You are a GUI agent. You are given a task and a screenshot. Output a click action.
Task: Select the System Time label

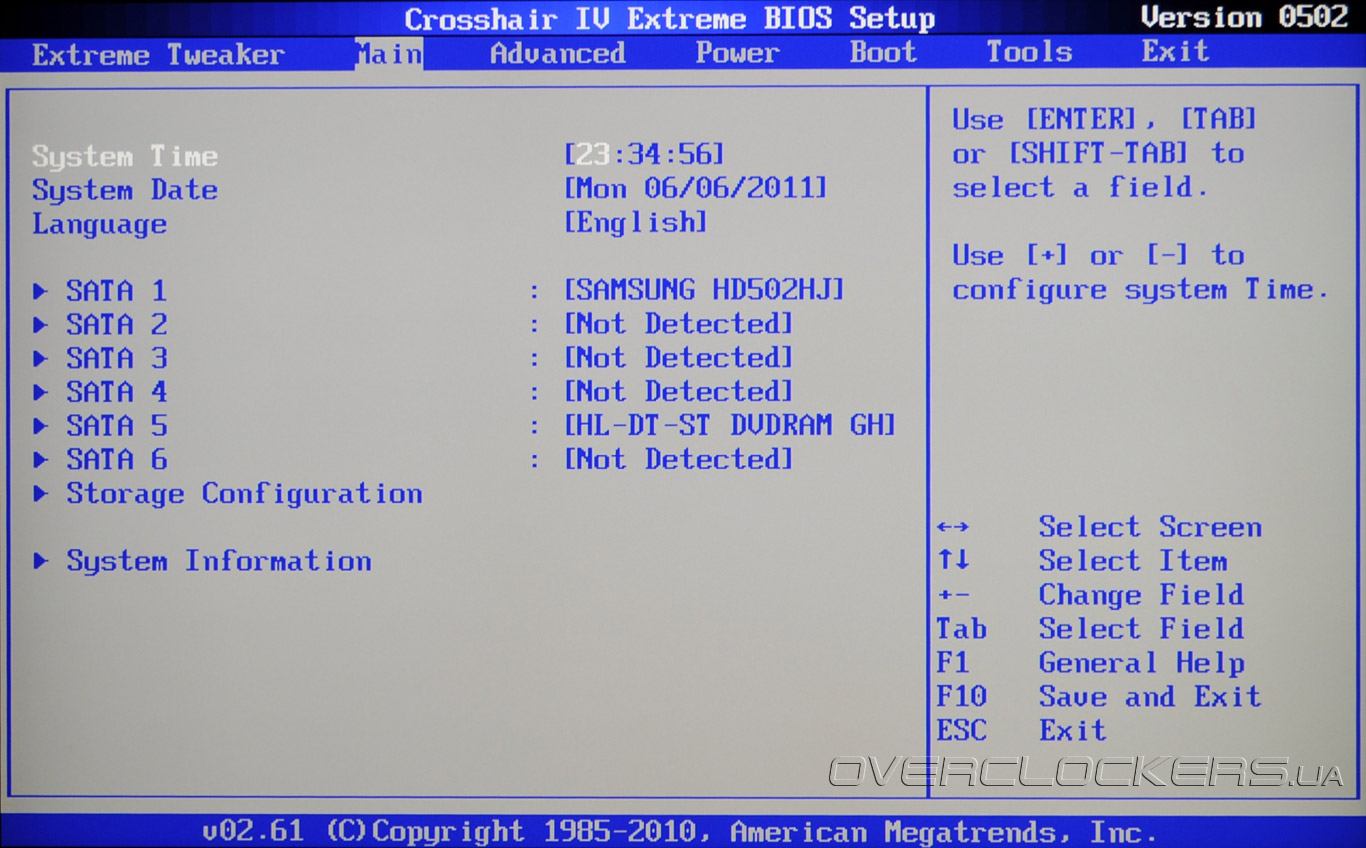pos(125,157)
